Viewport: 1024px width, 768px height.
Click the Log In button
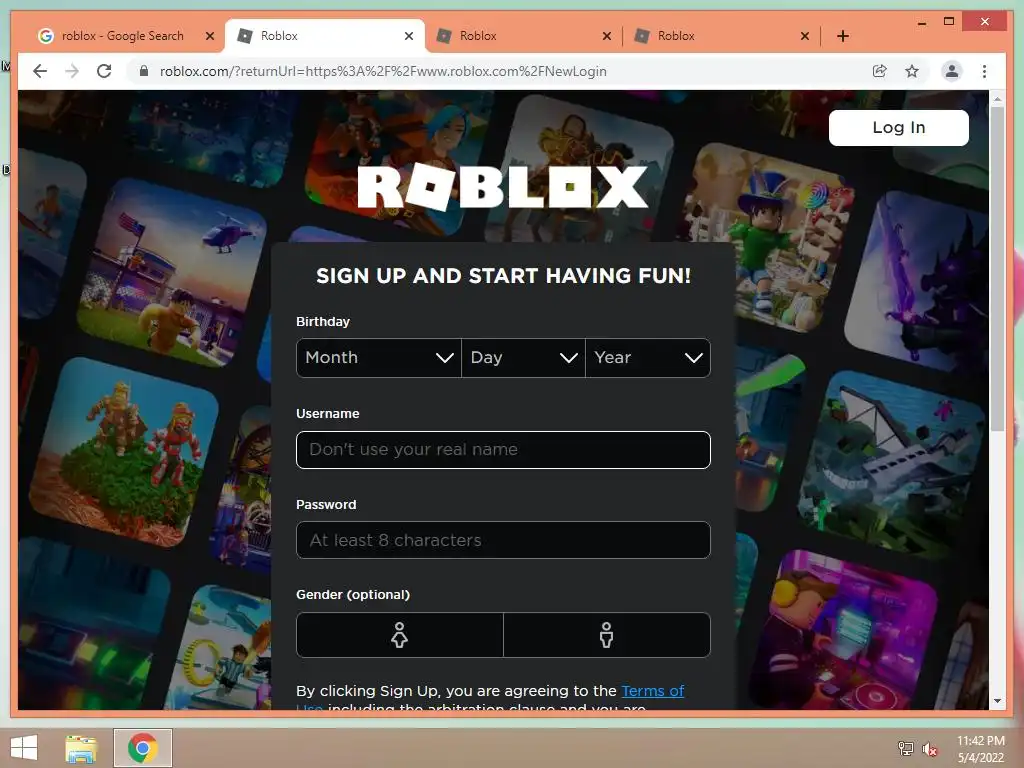[899, 127]
